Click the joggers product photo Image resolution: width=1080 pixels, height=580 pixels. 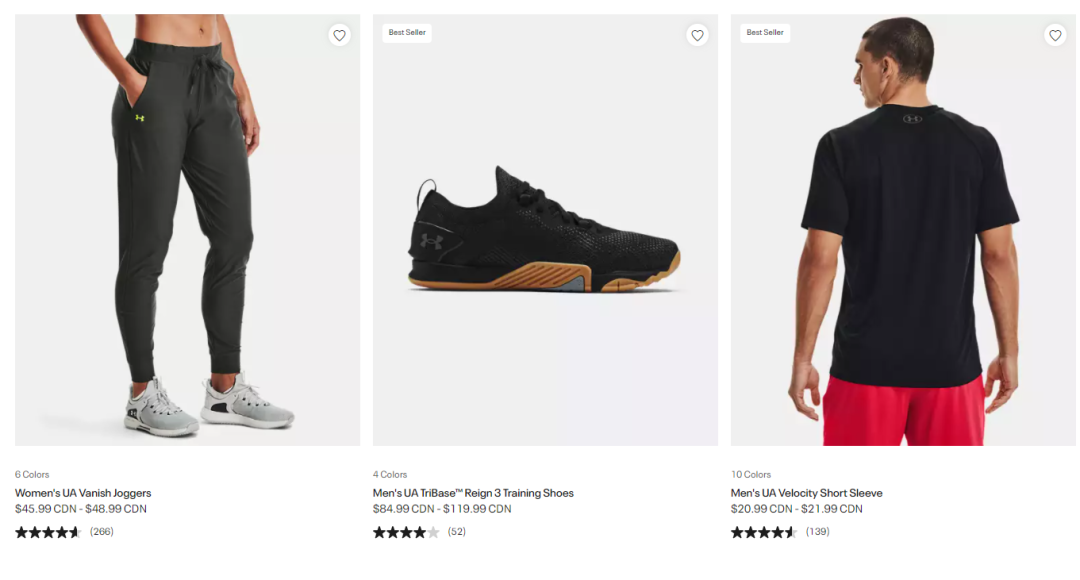(187, 230)
